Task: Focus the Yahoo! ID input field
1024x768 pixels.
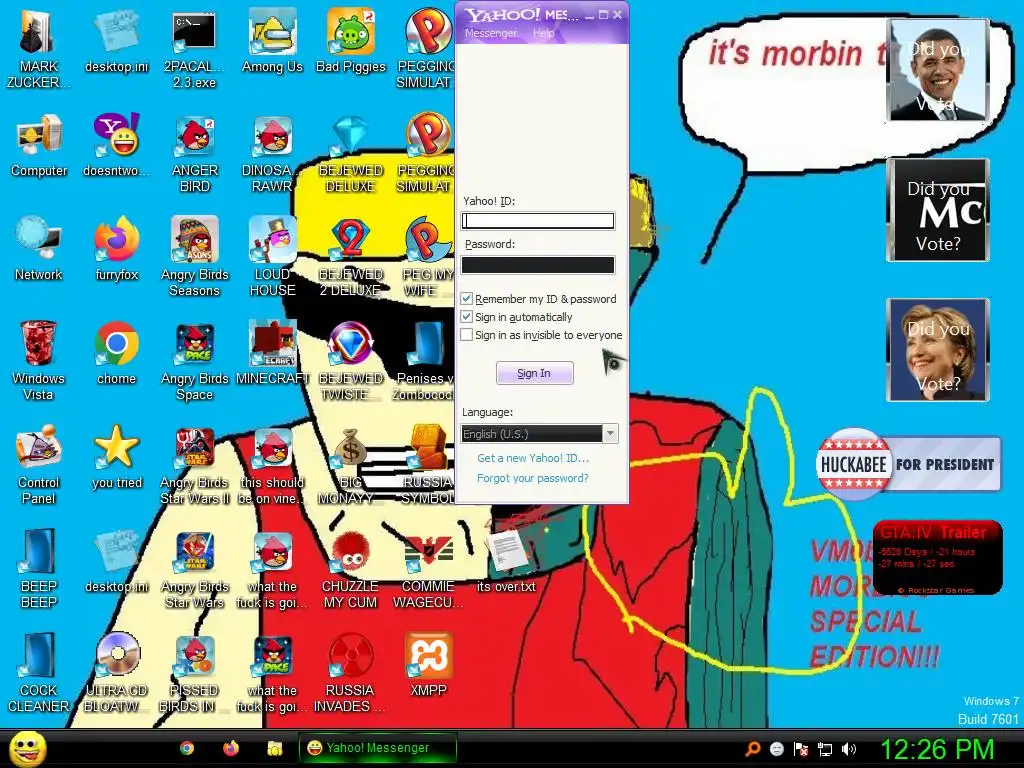Action: point(538,221)
